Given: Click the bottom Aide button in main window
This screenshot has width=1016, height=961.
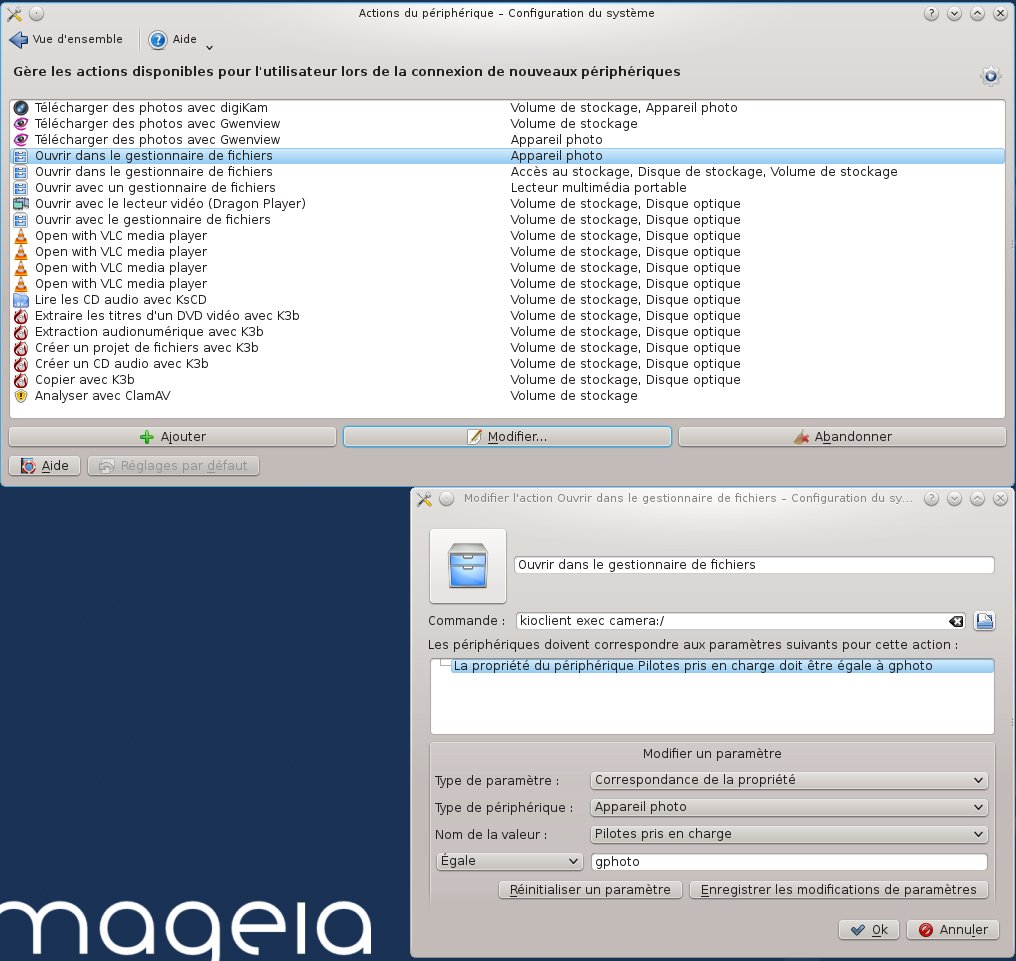Looking at the screenshot, I should click(45, 466).
